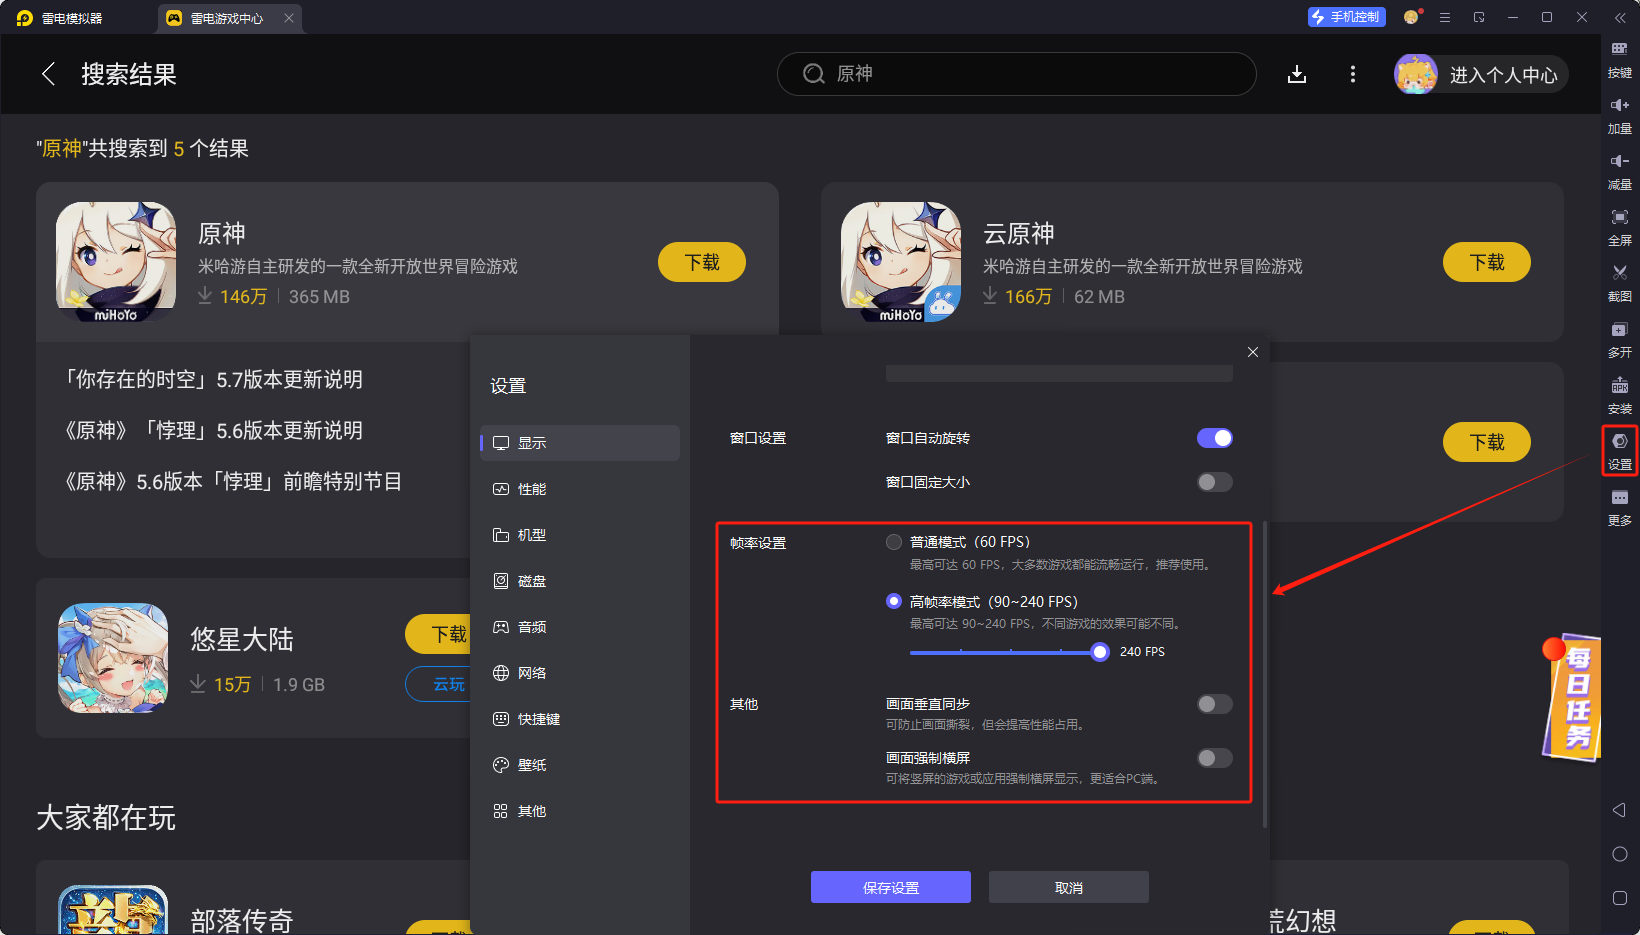
Task: Enter 全屏 fullscreen mode from sidebar
Action: click(1620, 228)
